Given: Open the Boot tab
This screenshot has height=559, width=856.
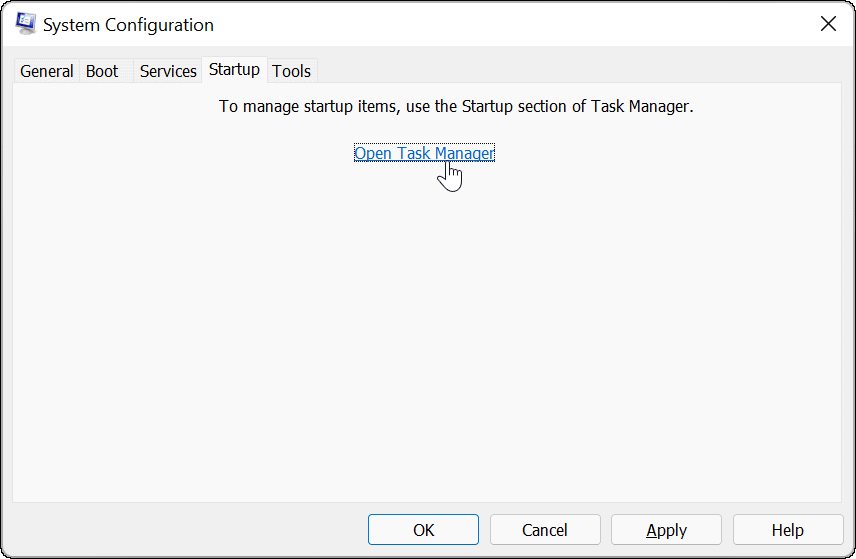Looking at the screenshot, I should pos(102,71).
